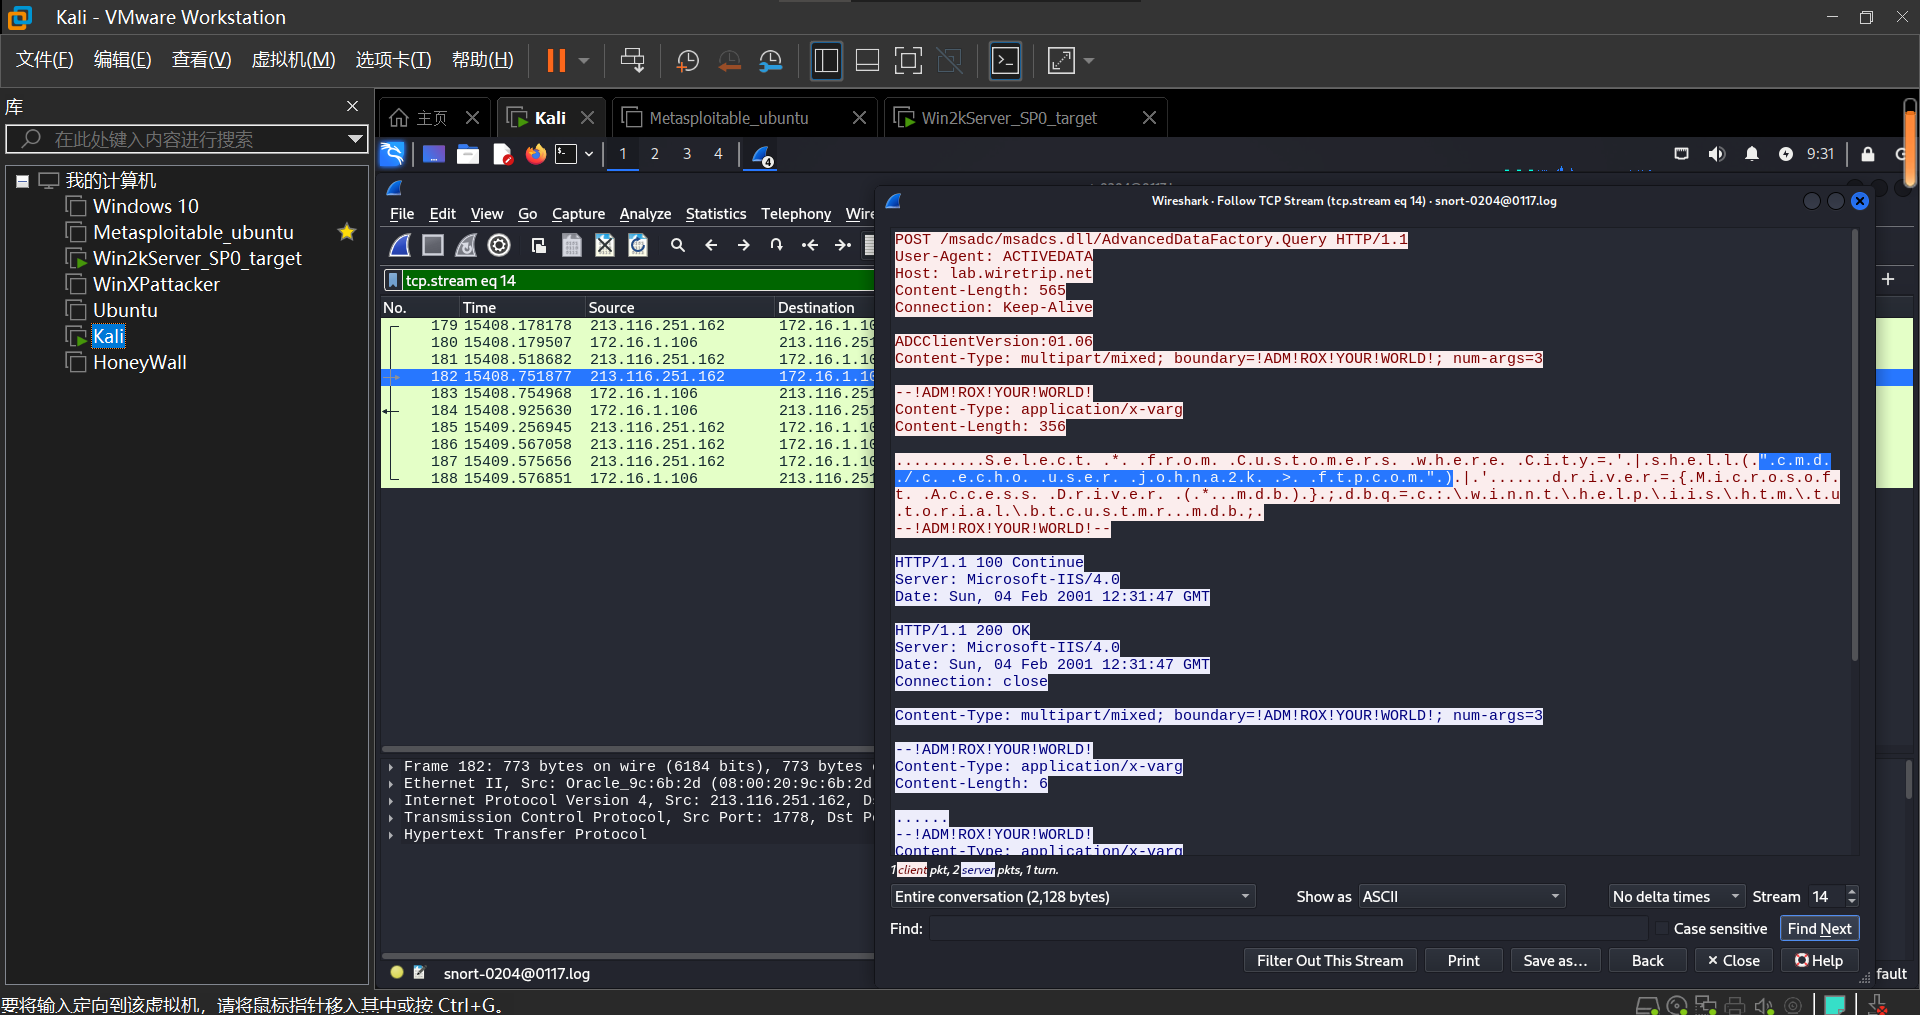The image size is (1920, 1015).
Task: Expand the Frame 182 details row
Action: pos(391,767)
